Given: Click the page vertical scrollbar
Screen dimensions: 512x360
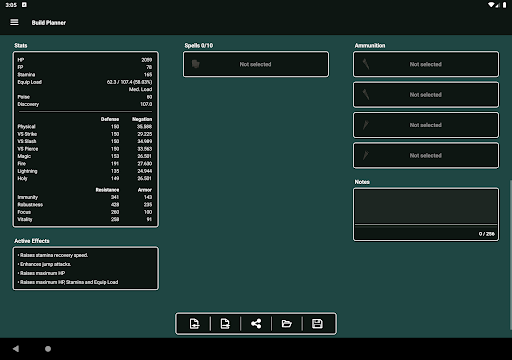Looking at the screenshot, I should pos(510,255).
